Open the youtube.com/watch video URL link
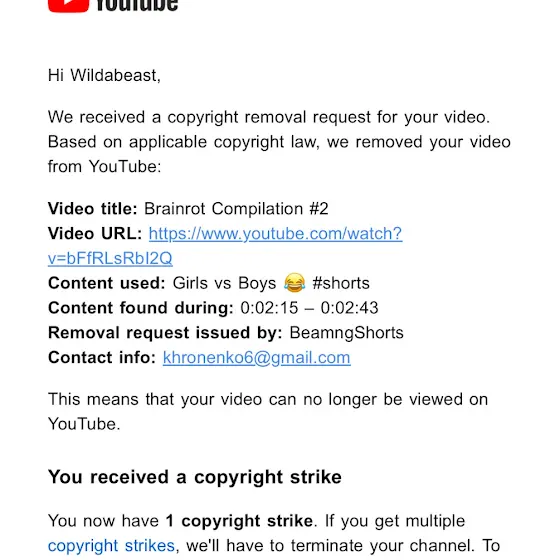This screenshot has height=560, width=560. click(275, 234)
